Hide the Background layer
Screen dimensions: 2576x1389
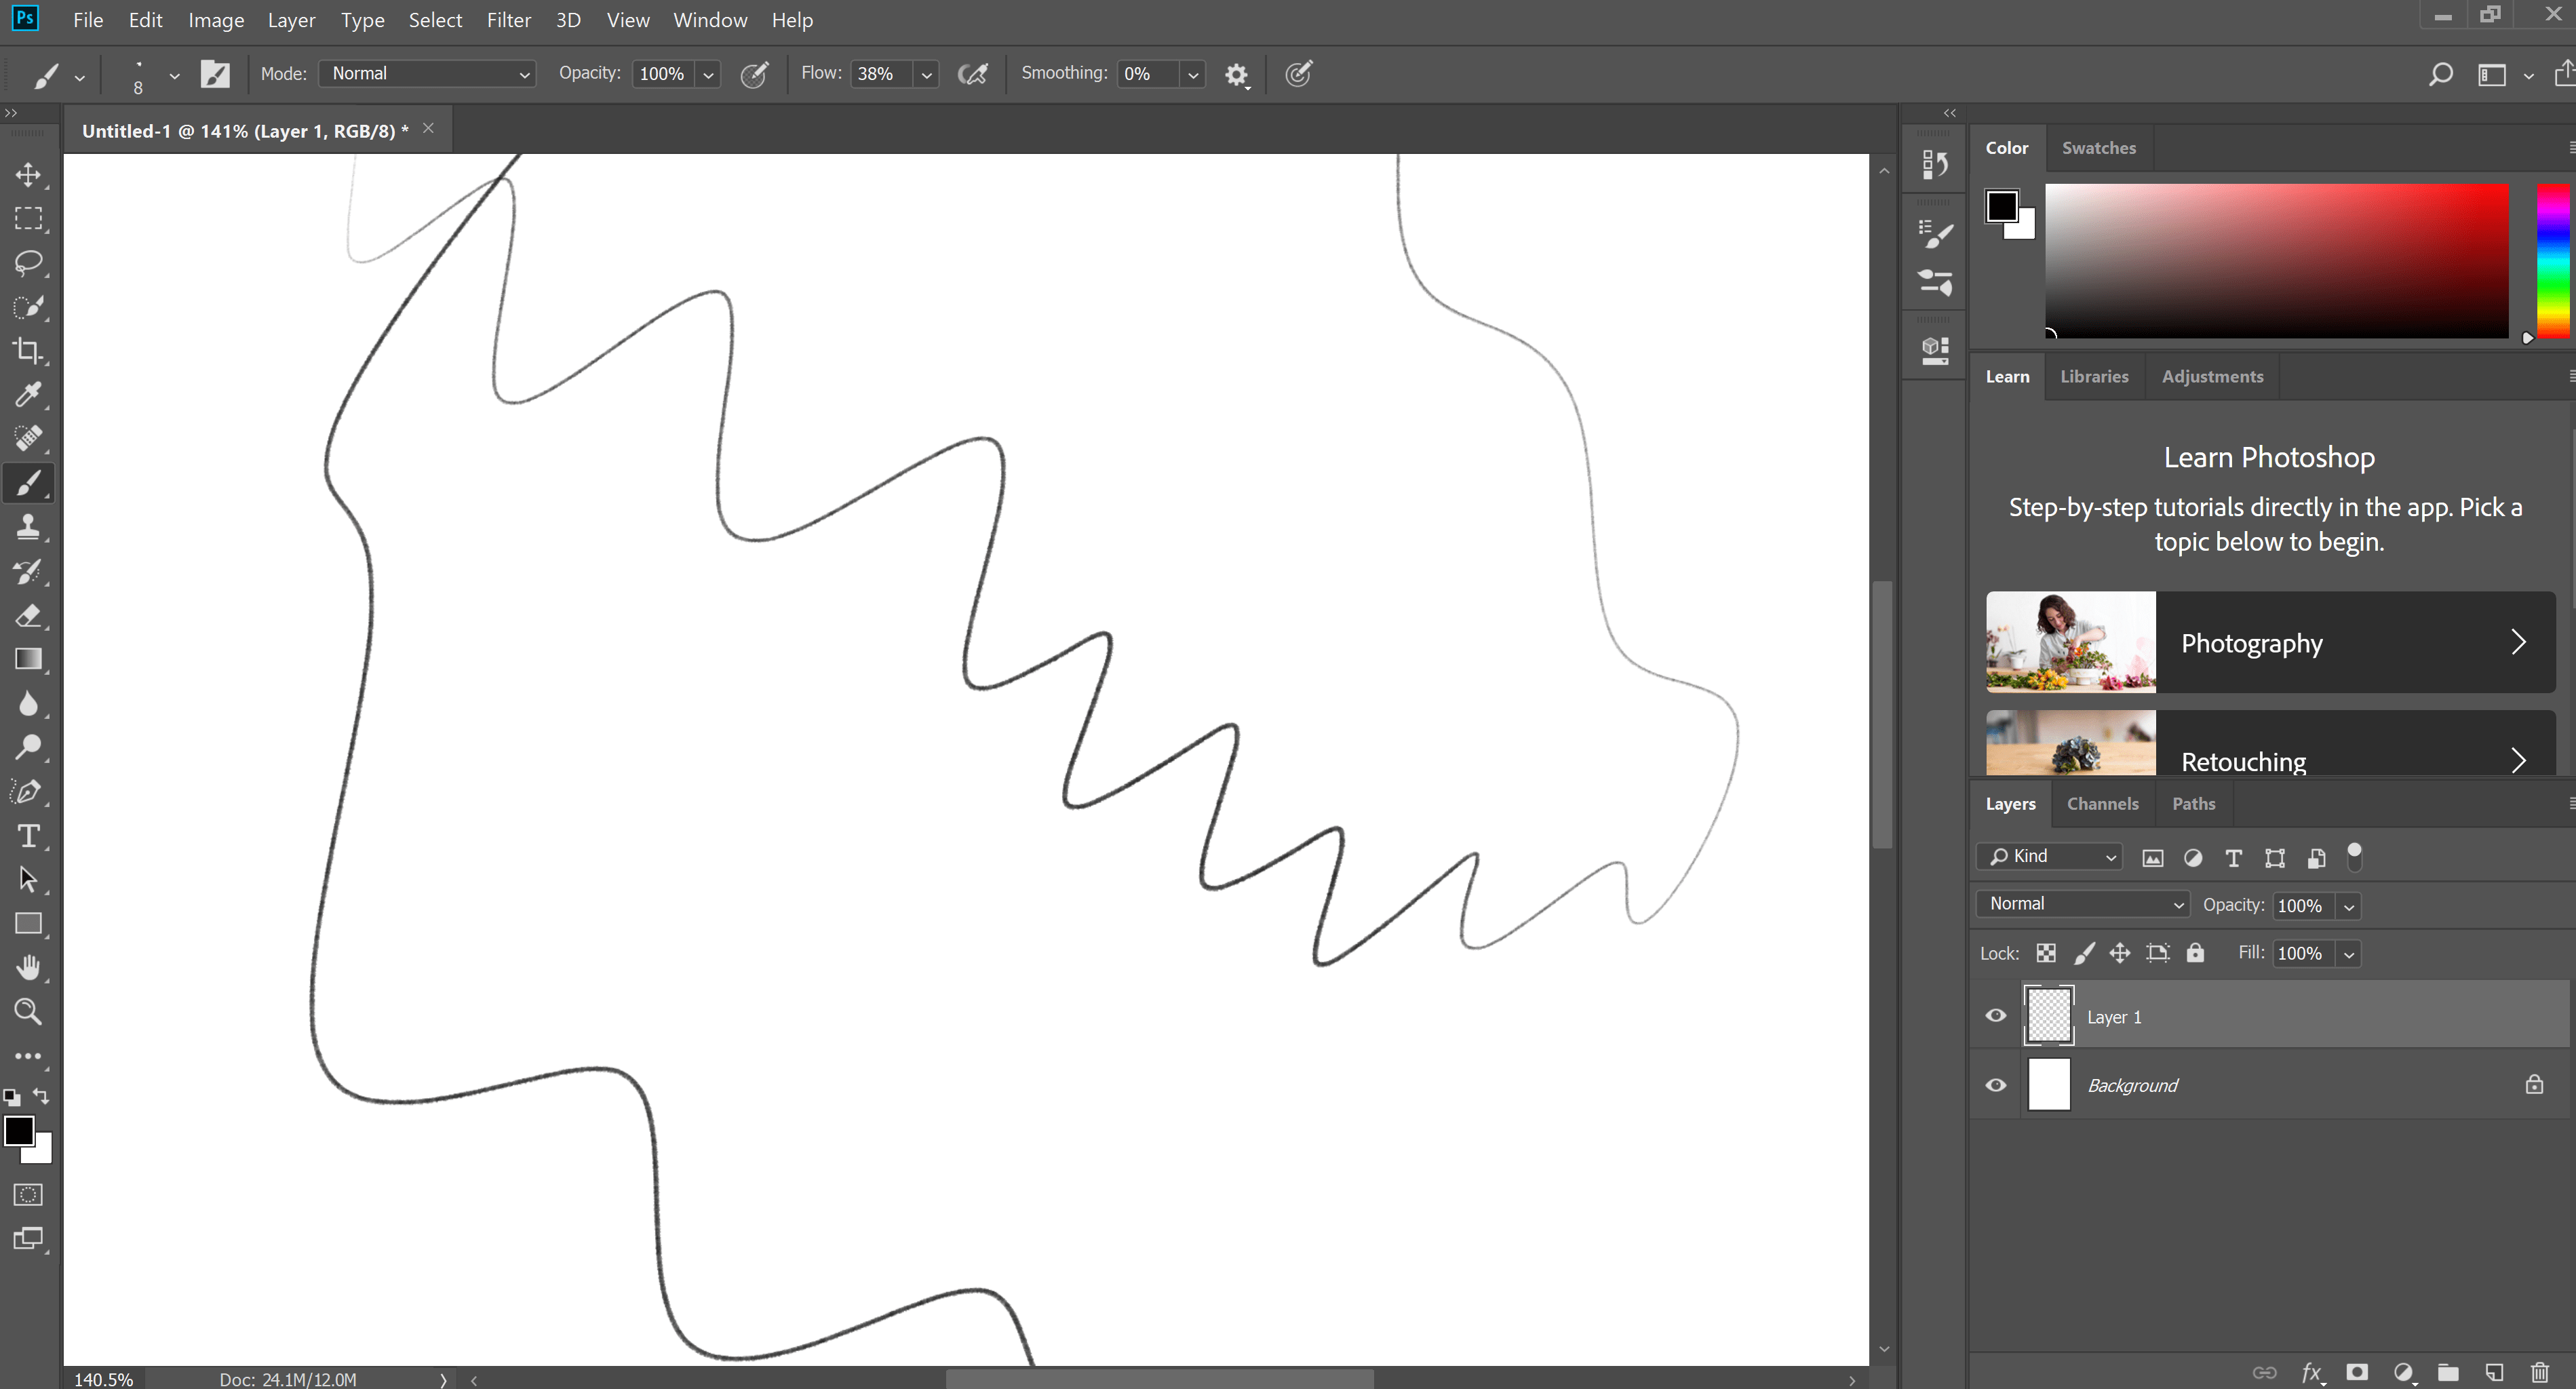click(x=1995, y=1085)
